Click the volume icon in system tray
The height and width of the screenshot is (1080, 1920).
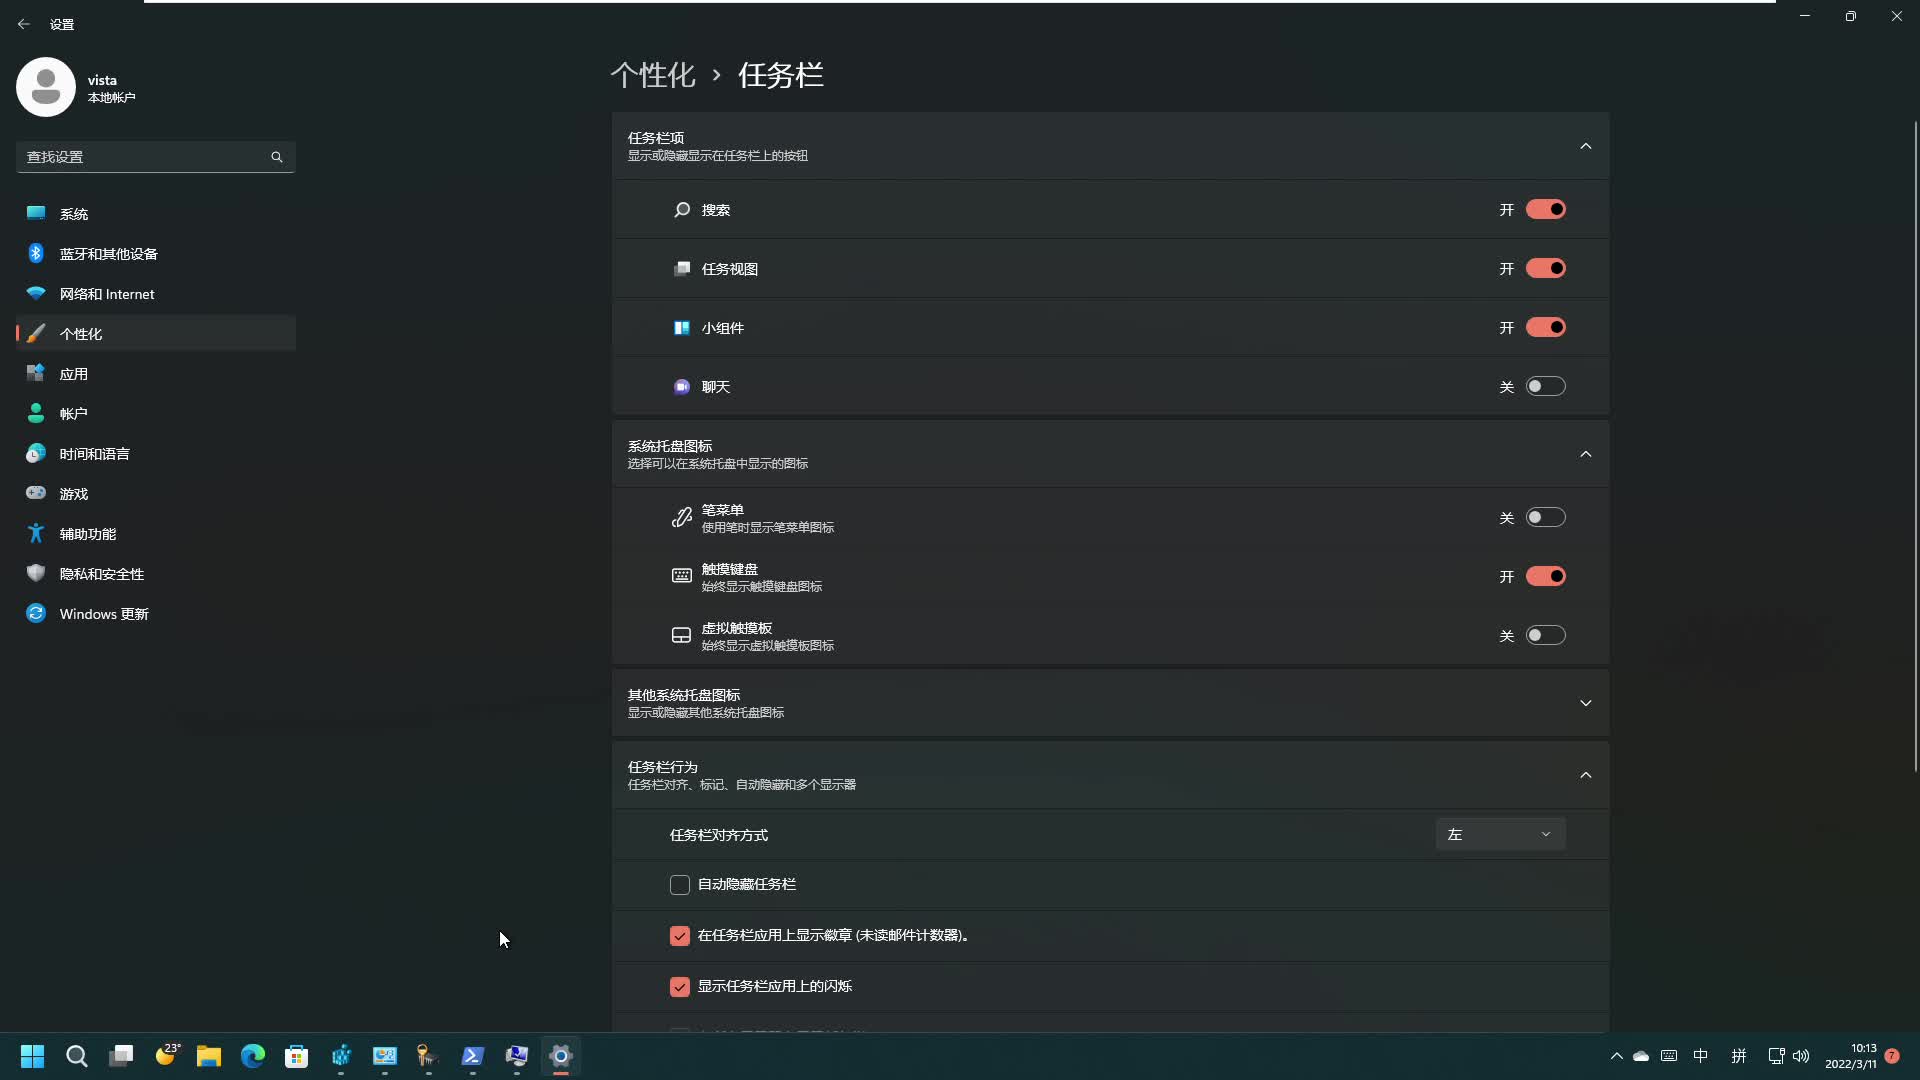(x=1801, y=1056)
